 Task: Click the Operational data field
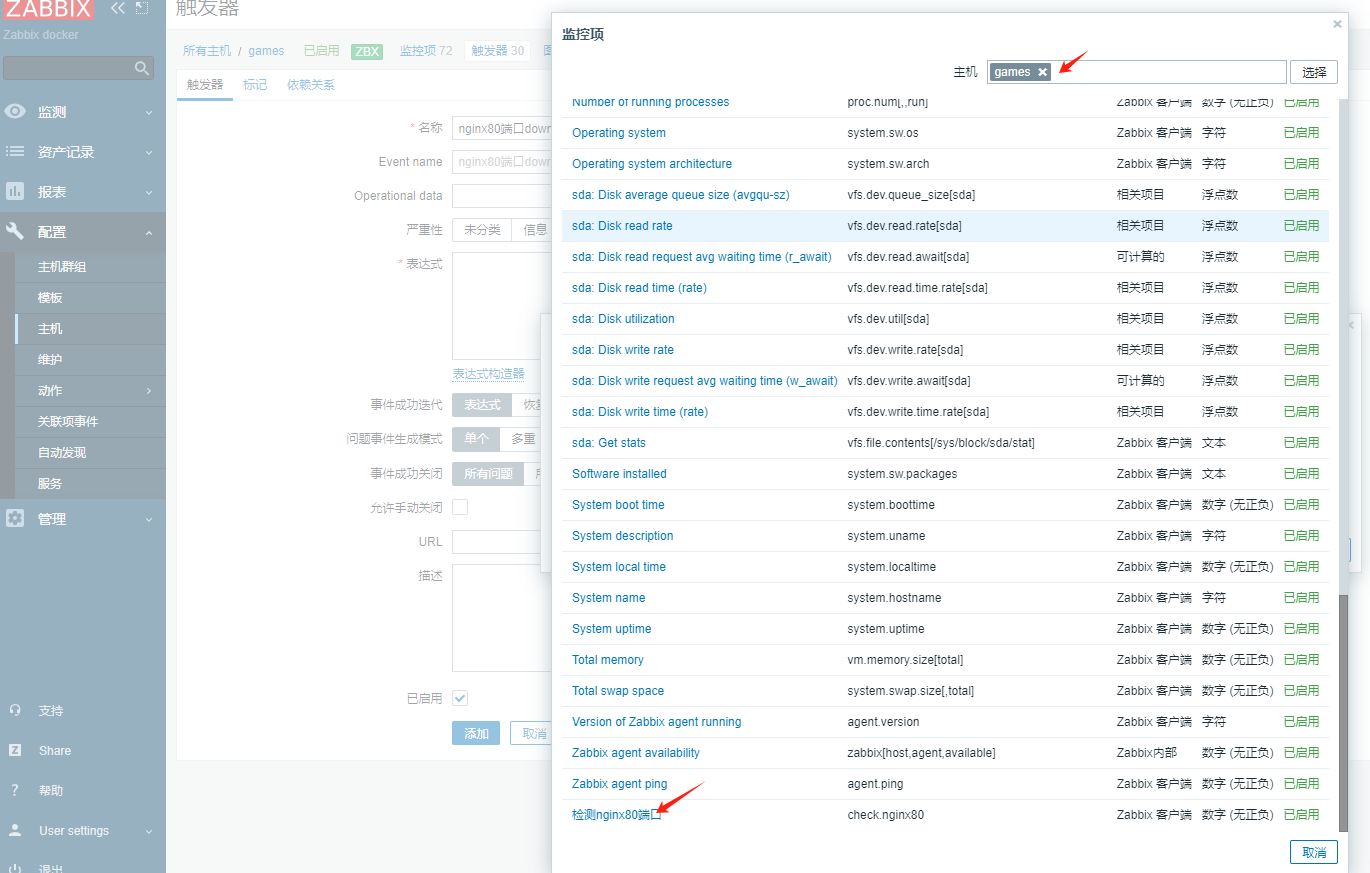coord(501,196)
